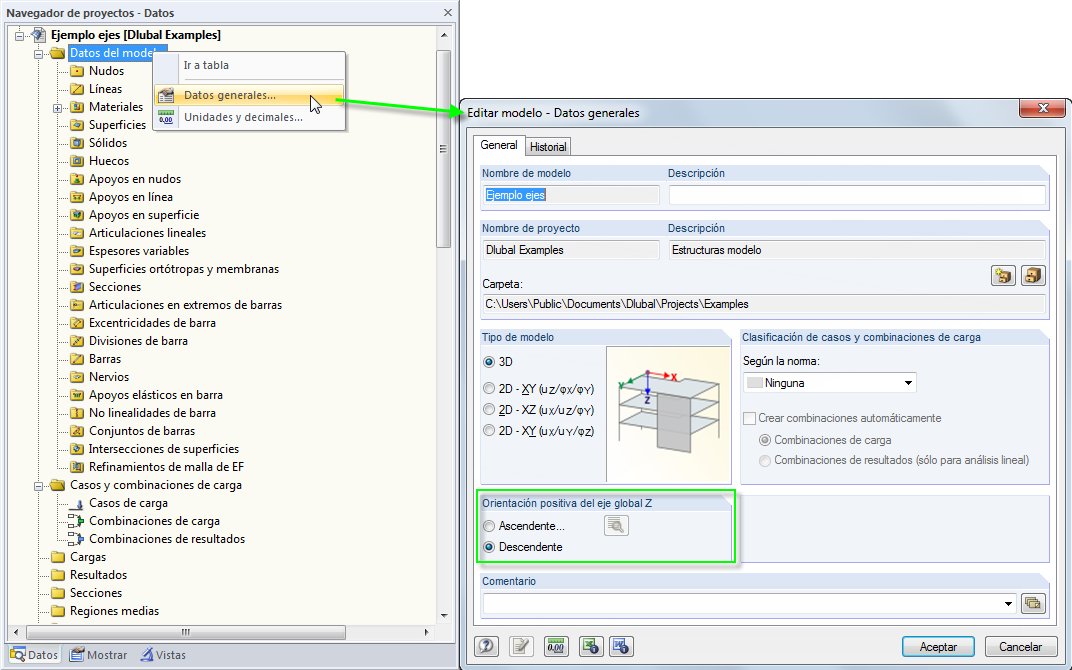Image resolution: width=1072 pixels, height=670 pixels.
Task: Click the model Descripción input field
Action: click(857, 196)
